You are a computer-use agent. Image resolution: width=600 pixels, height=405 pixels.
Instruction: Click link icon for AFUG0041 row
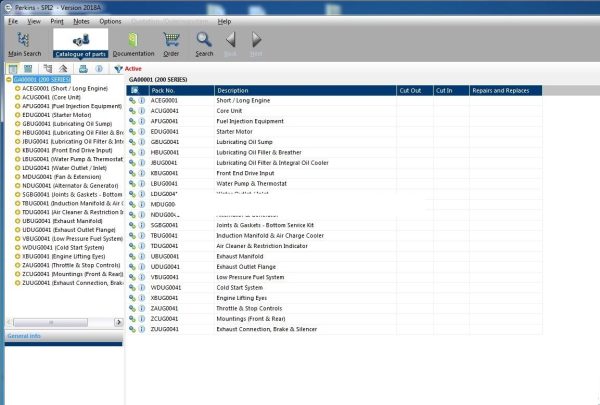tap(132, 121)
